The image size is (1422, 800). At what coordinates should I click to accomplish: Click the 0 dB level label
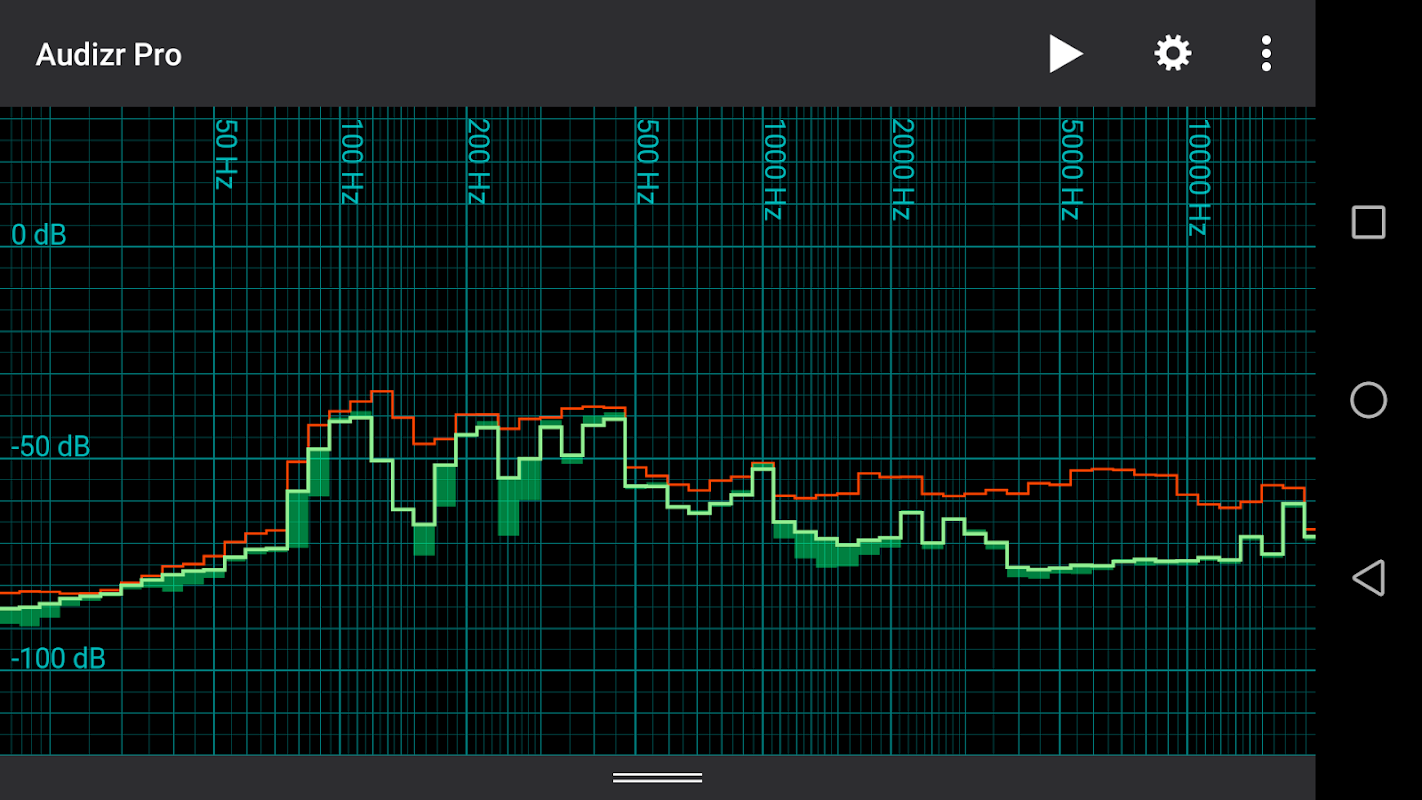pos(39,235)
